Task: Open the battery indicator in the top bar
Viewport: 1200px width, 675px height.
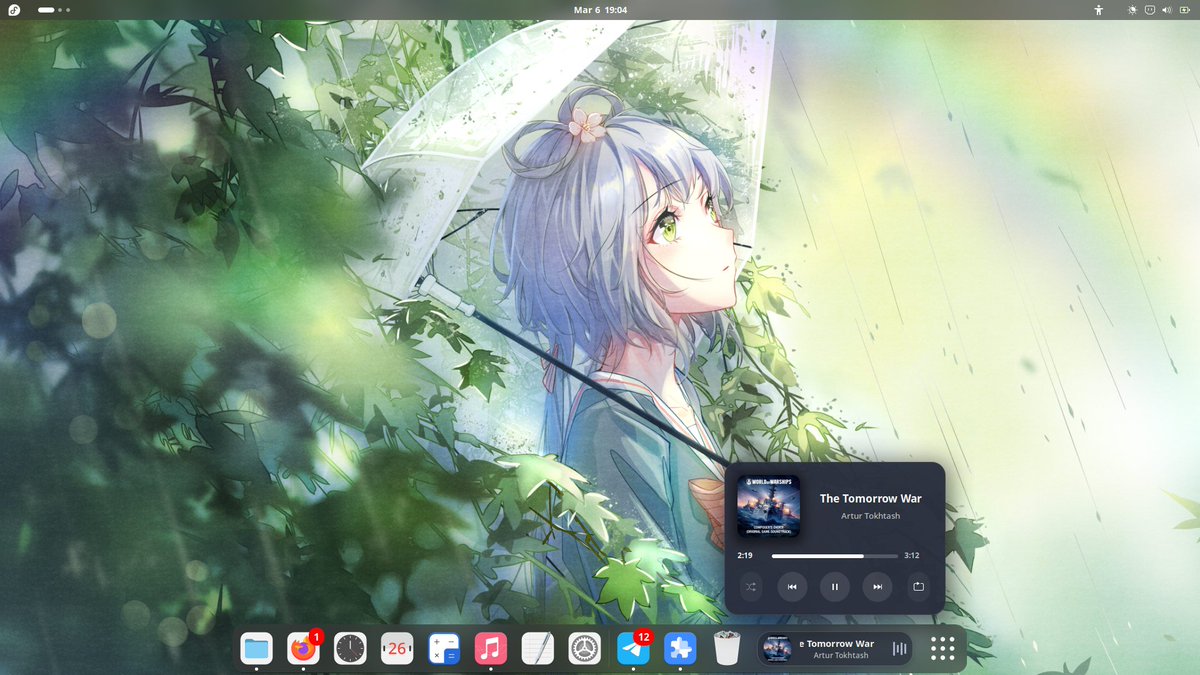Action: [1183, 10]
